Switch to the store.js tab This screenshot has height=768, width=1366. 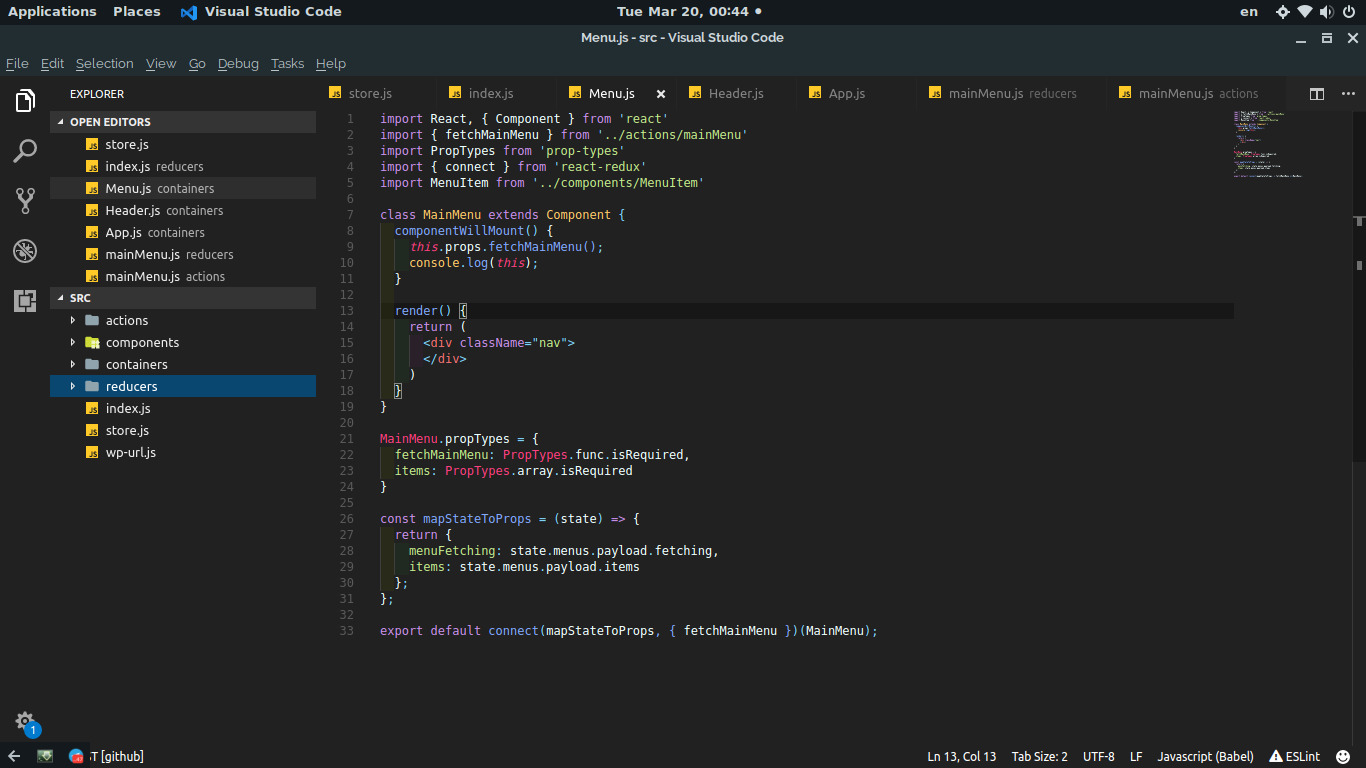(x=369, y=93)
